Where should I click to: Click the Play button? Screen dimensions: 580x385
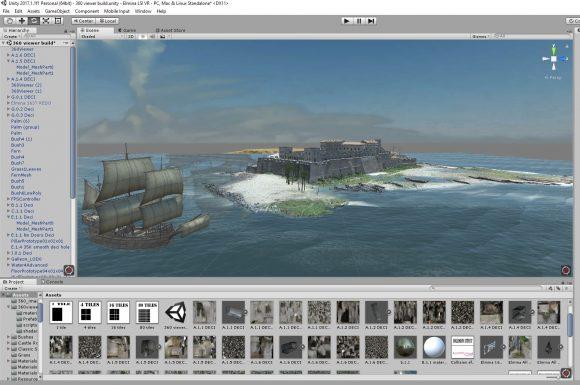coord(347,21)
